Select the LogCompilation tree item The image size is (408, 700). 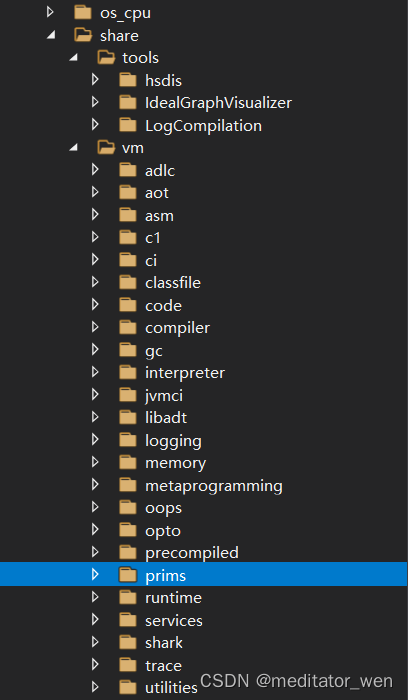[203, 125]
